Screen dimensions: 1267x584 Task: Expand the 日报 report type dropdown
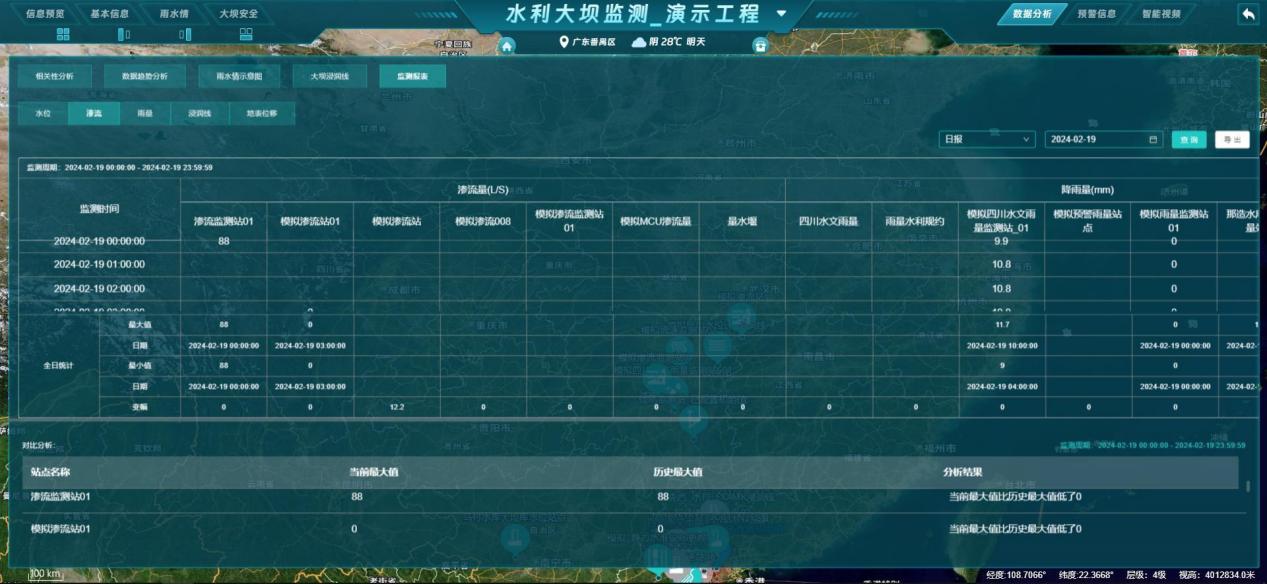[x=987, y=140]
